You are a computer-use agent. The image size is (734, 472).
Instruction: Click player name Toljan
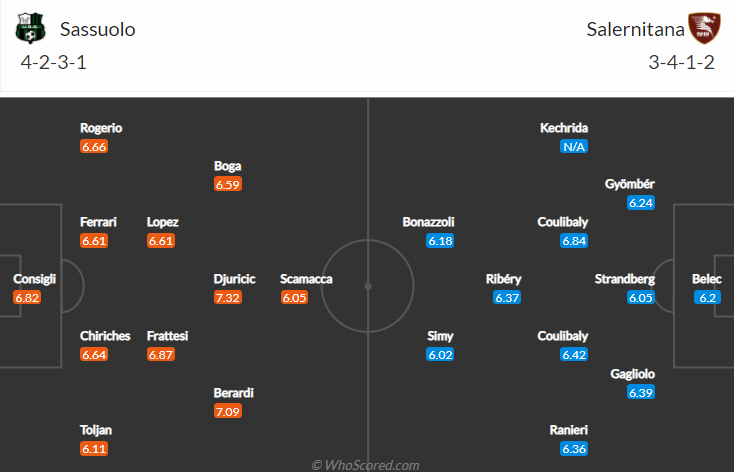pos(96,430)
